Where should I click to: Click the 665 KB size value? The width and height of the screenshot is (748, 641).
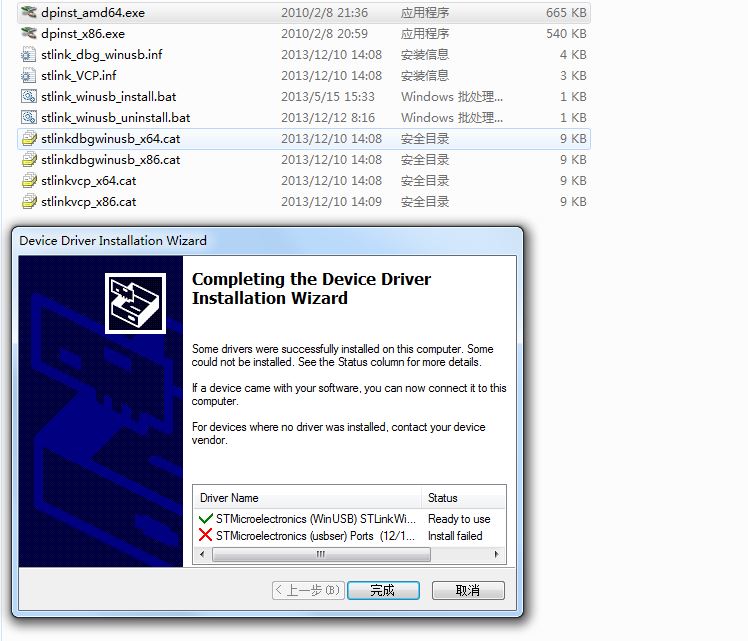tap(566, 13)
